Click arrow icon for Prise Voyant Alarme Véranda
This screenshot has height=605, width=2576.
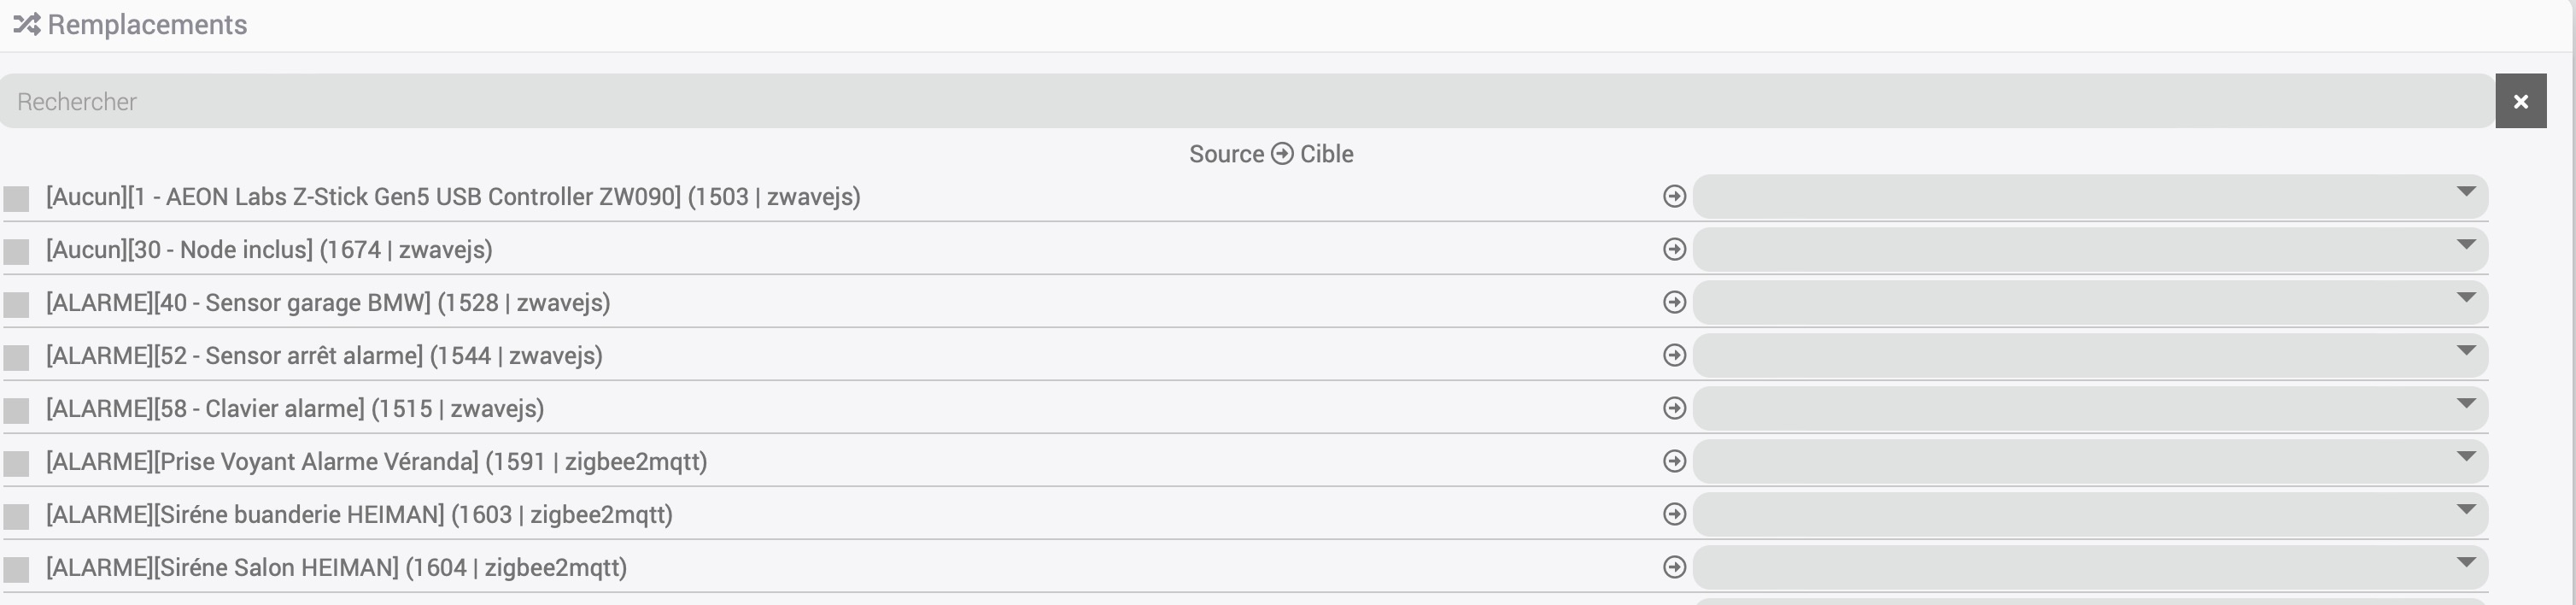click(x=1674, y=462)
